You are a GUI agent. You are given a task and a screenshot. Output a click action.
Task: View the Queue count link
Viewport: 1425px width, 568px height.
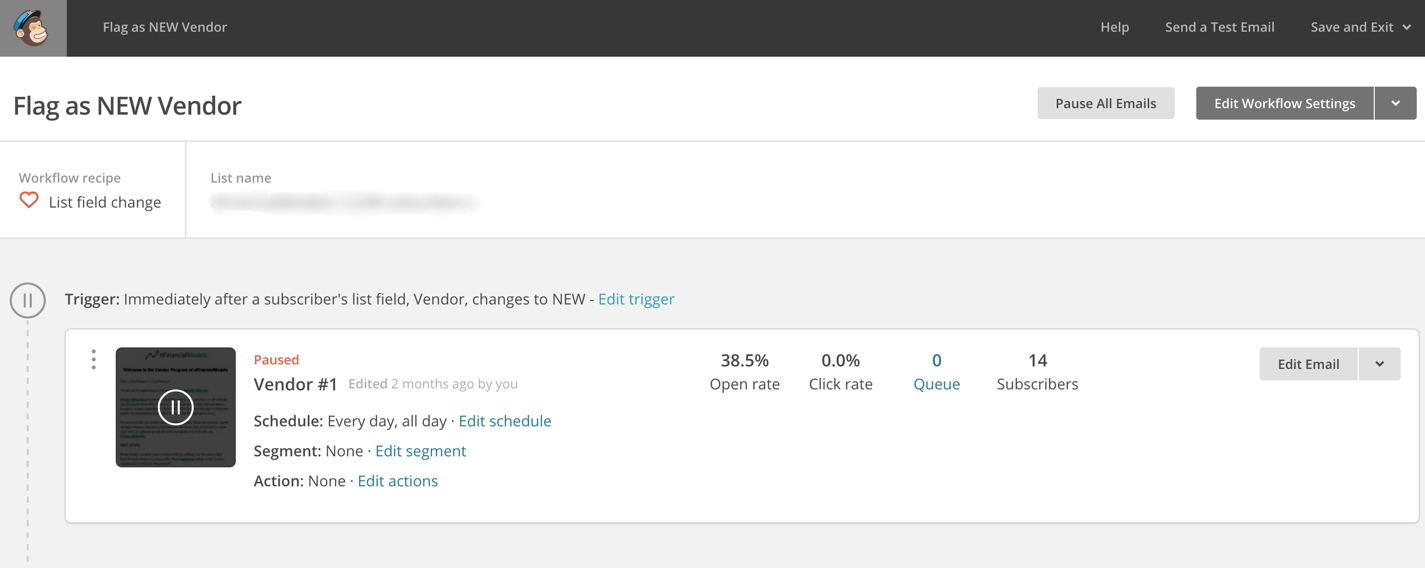click(x=937, y=371)
